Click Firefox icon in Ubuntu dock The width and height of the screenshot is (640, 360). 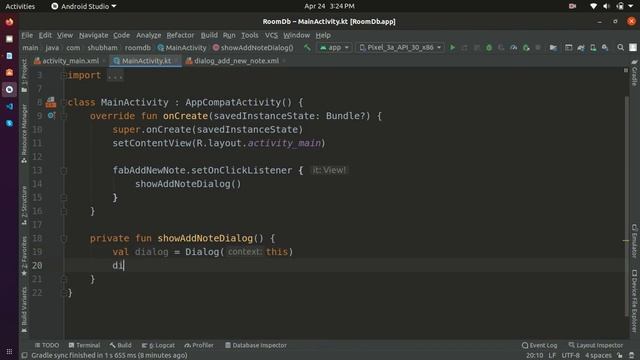[x=9, y=22]
